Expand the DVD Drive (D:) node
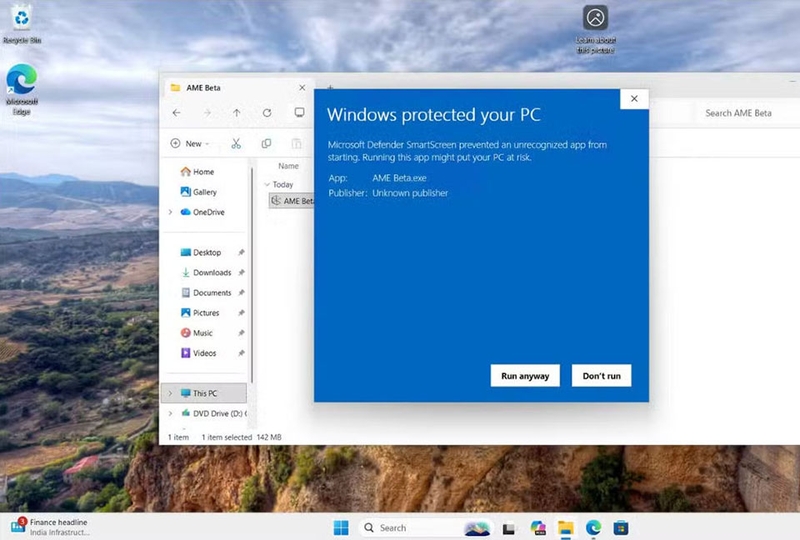The height and width of the screenshot is (540, 800). (x=170, y=413)
